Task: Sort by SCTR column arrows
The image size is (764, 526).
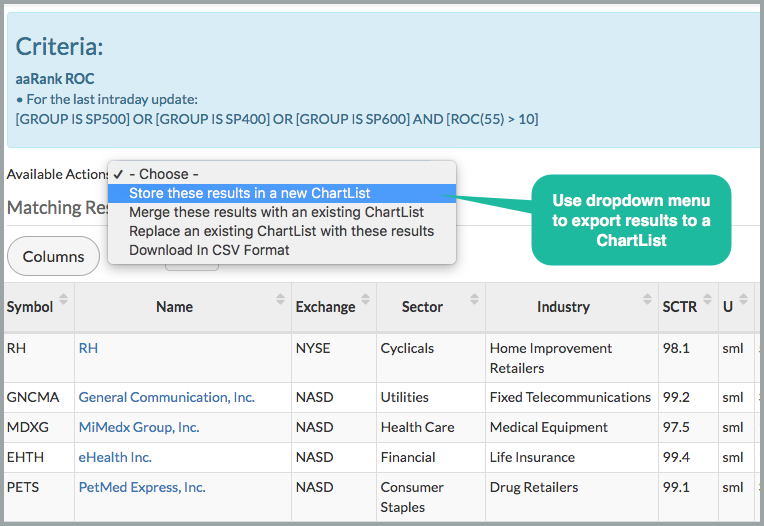Action: (x=706, y=300)
